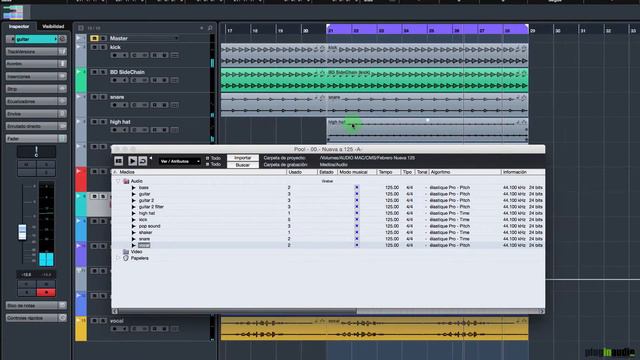Click bar 29 on the timeline ruler
This screenshot has width=640, height=360.
(x=533, y=31)
